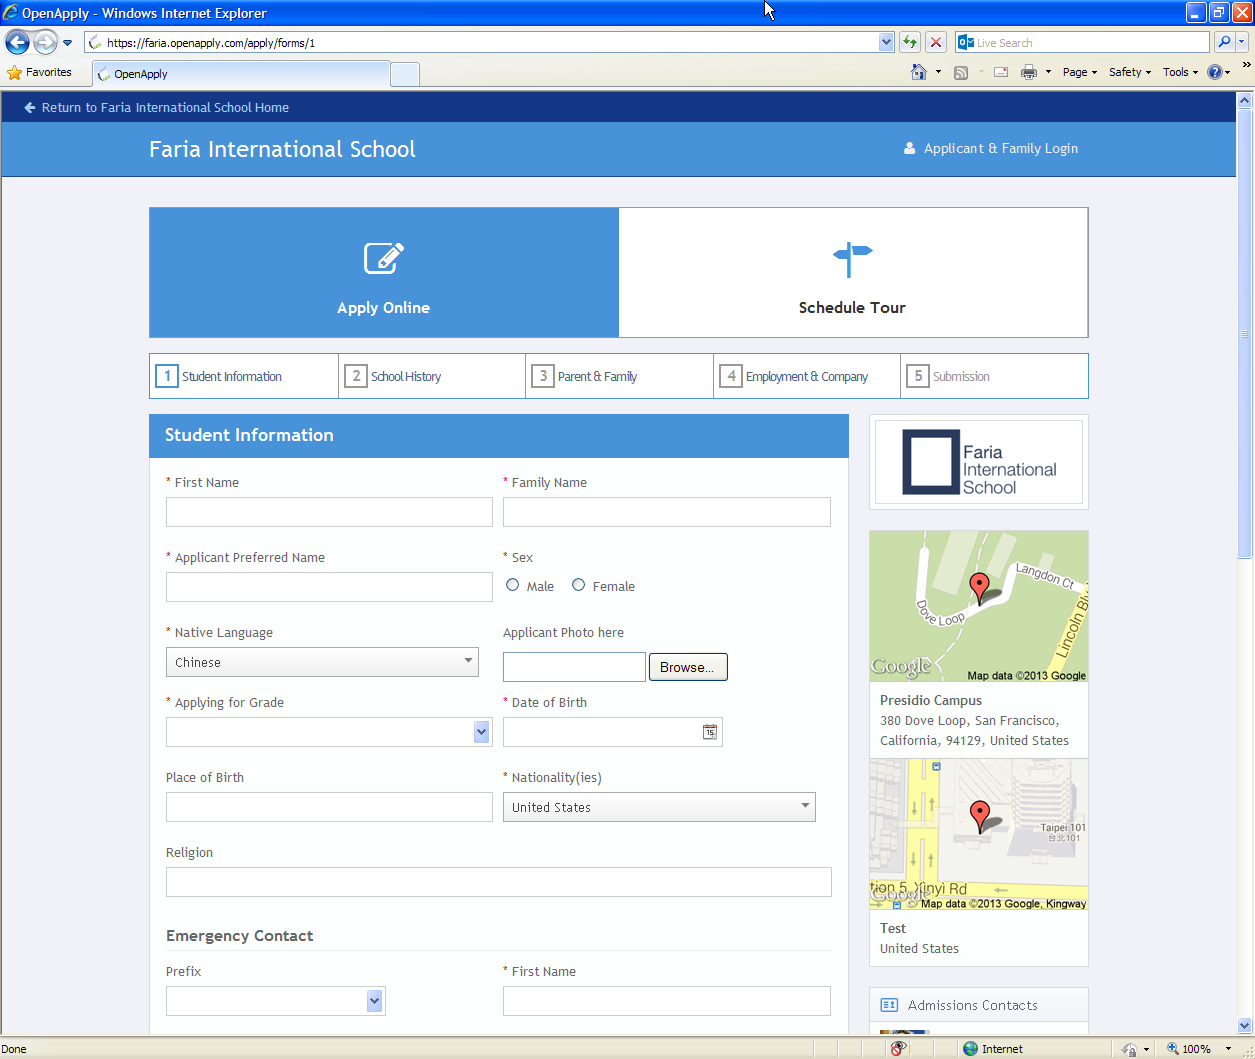
Task: Open the Safety menu dropdown
Action: coord(1130,72)
